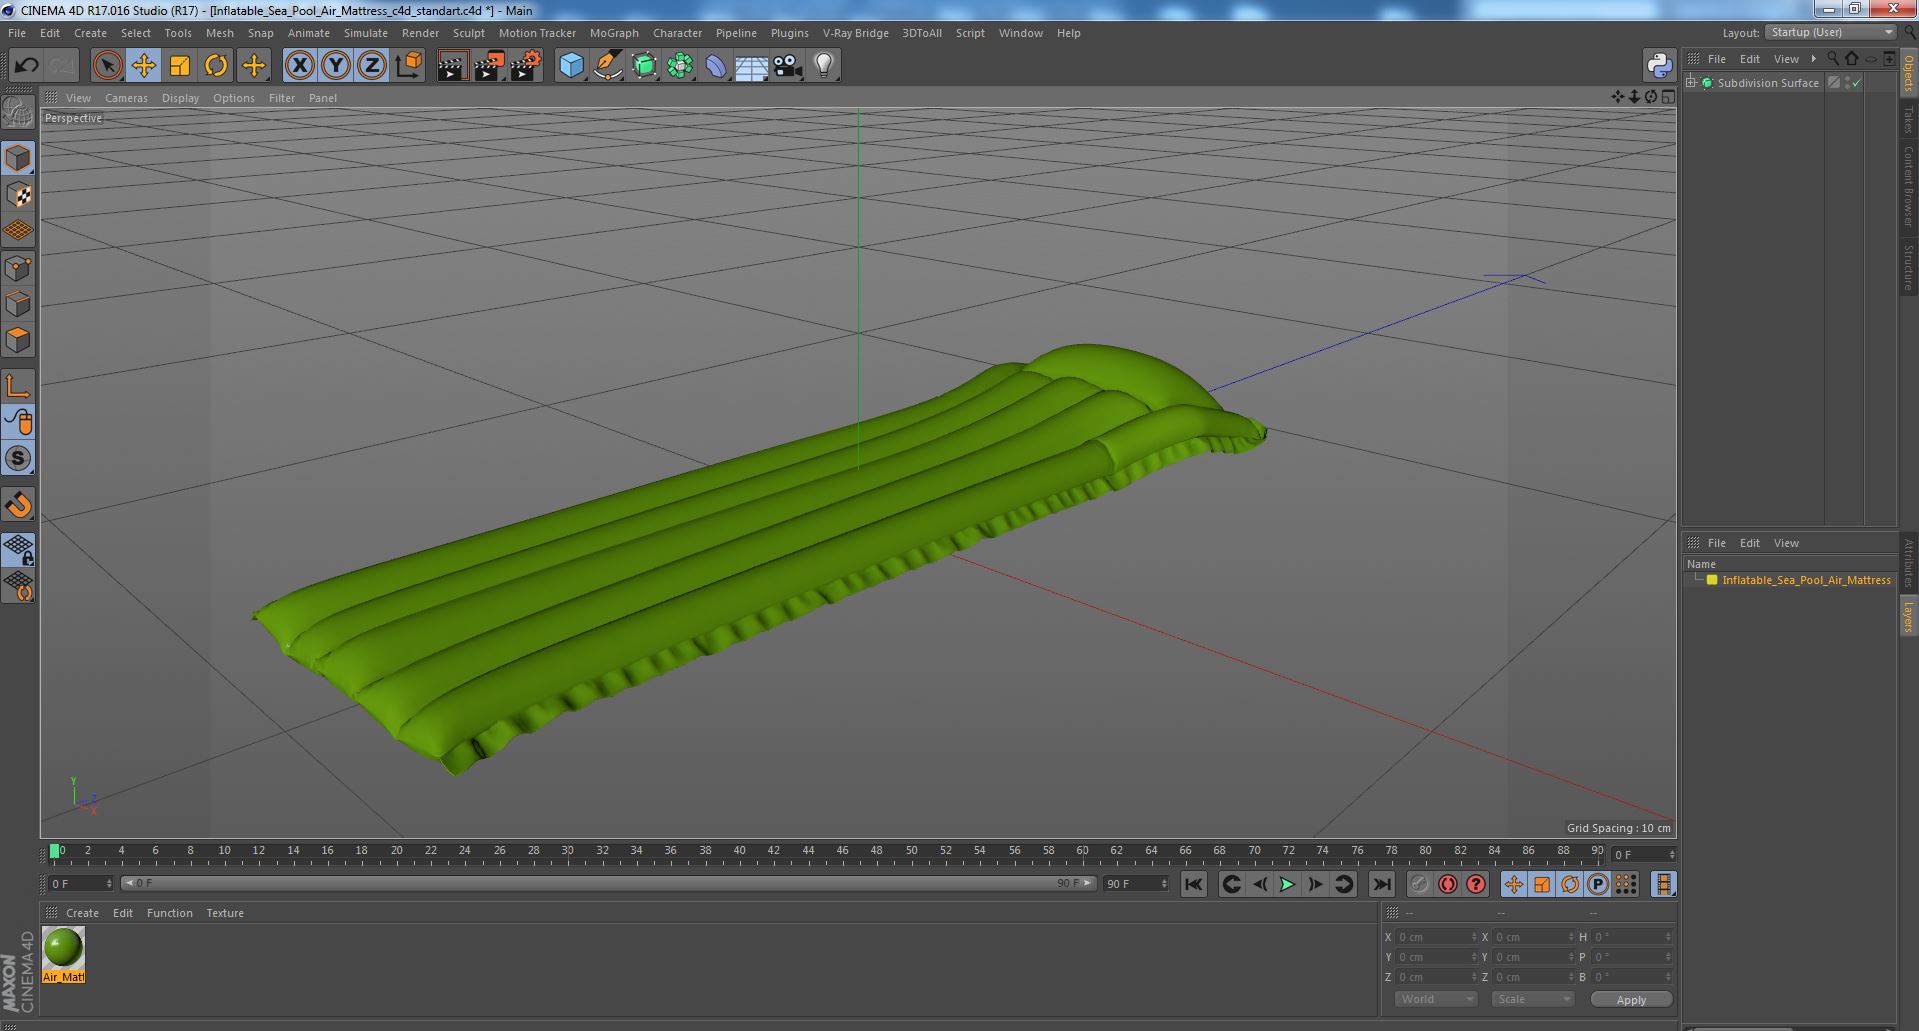The height and width of the screenshot is (1031, 1919).
Task: Click Record Active Objects button
Action: [1419, 884]
